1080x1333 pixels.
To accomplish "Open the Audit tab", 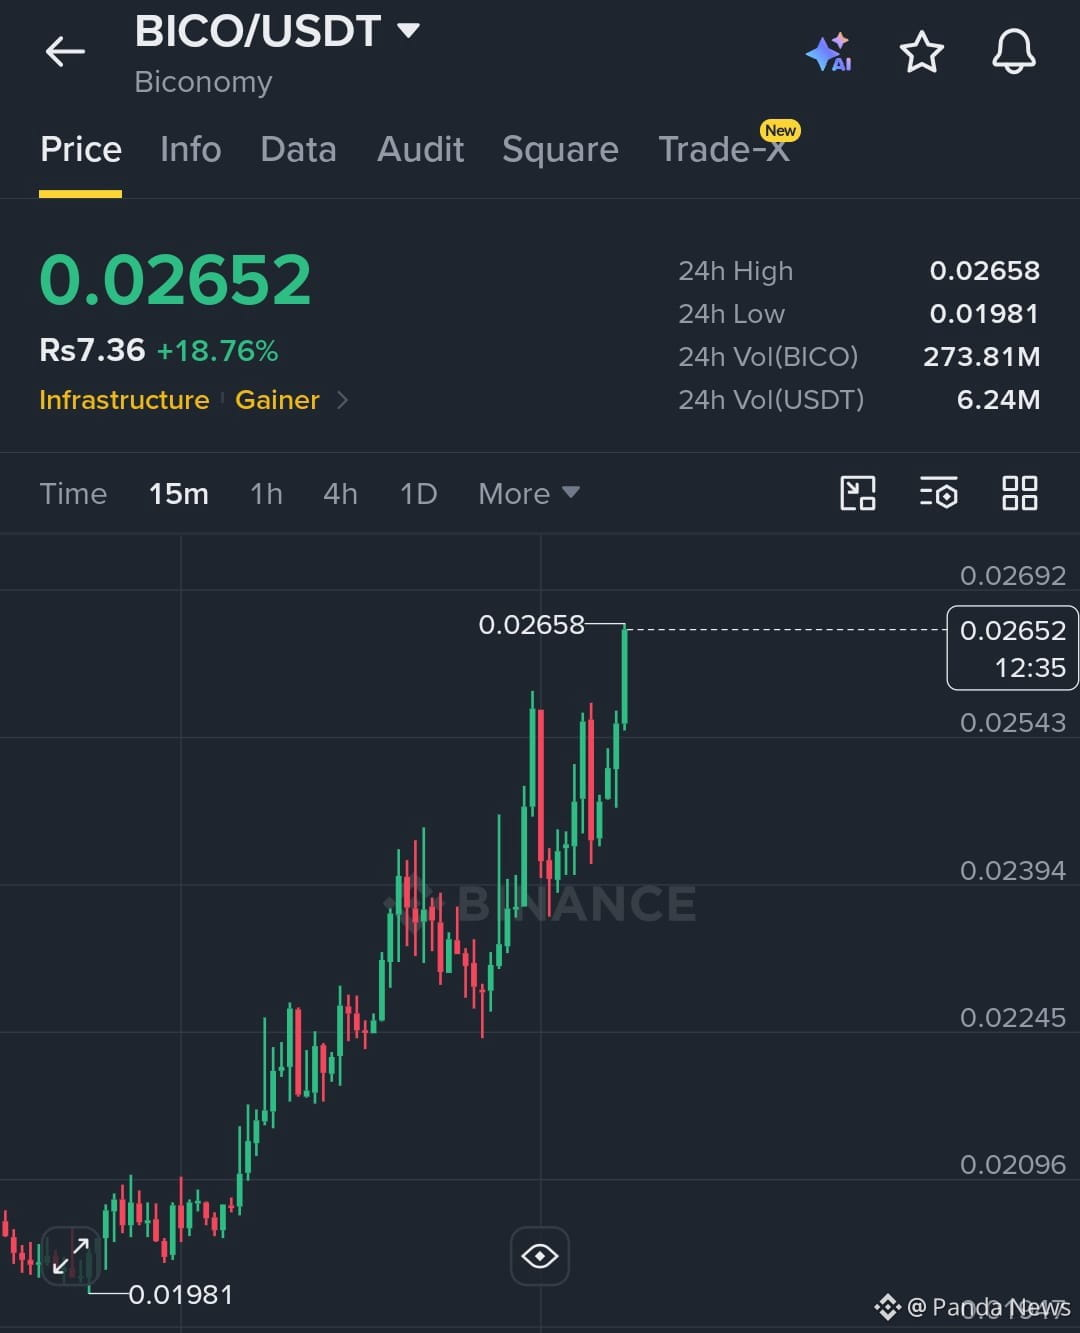I will click(420, 150).
